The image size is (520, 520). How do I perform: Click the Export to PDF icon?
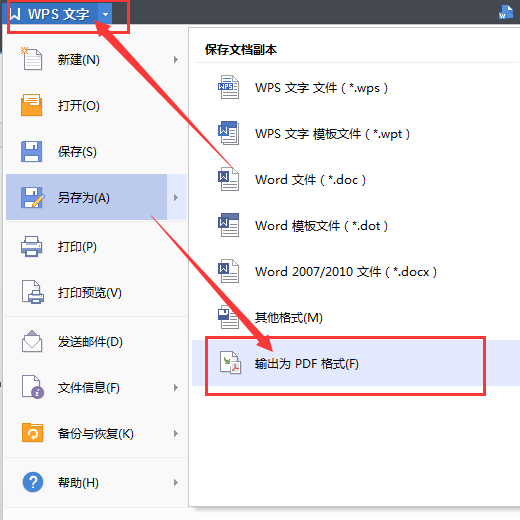pyautogui.click(x=230, y=363)
